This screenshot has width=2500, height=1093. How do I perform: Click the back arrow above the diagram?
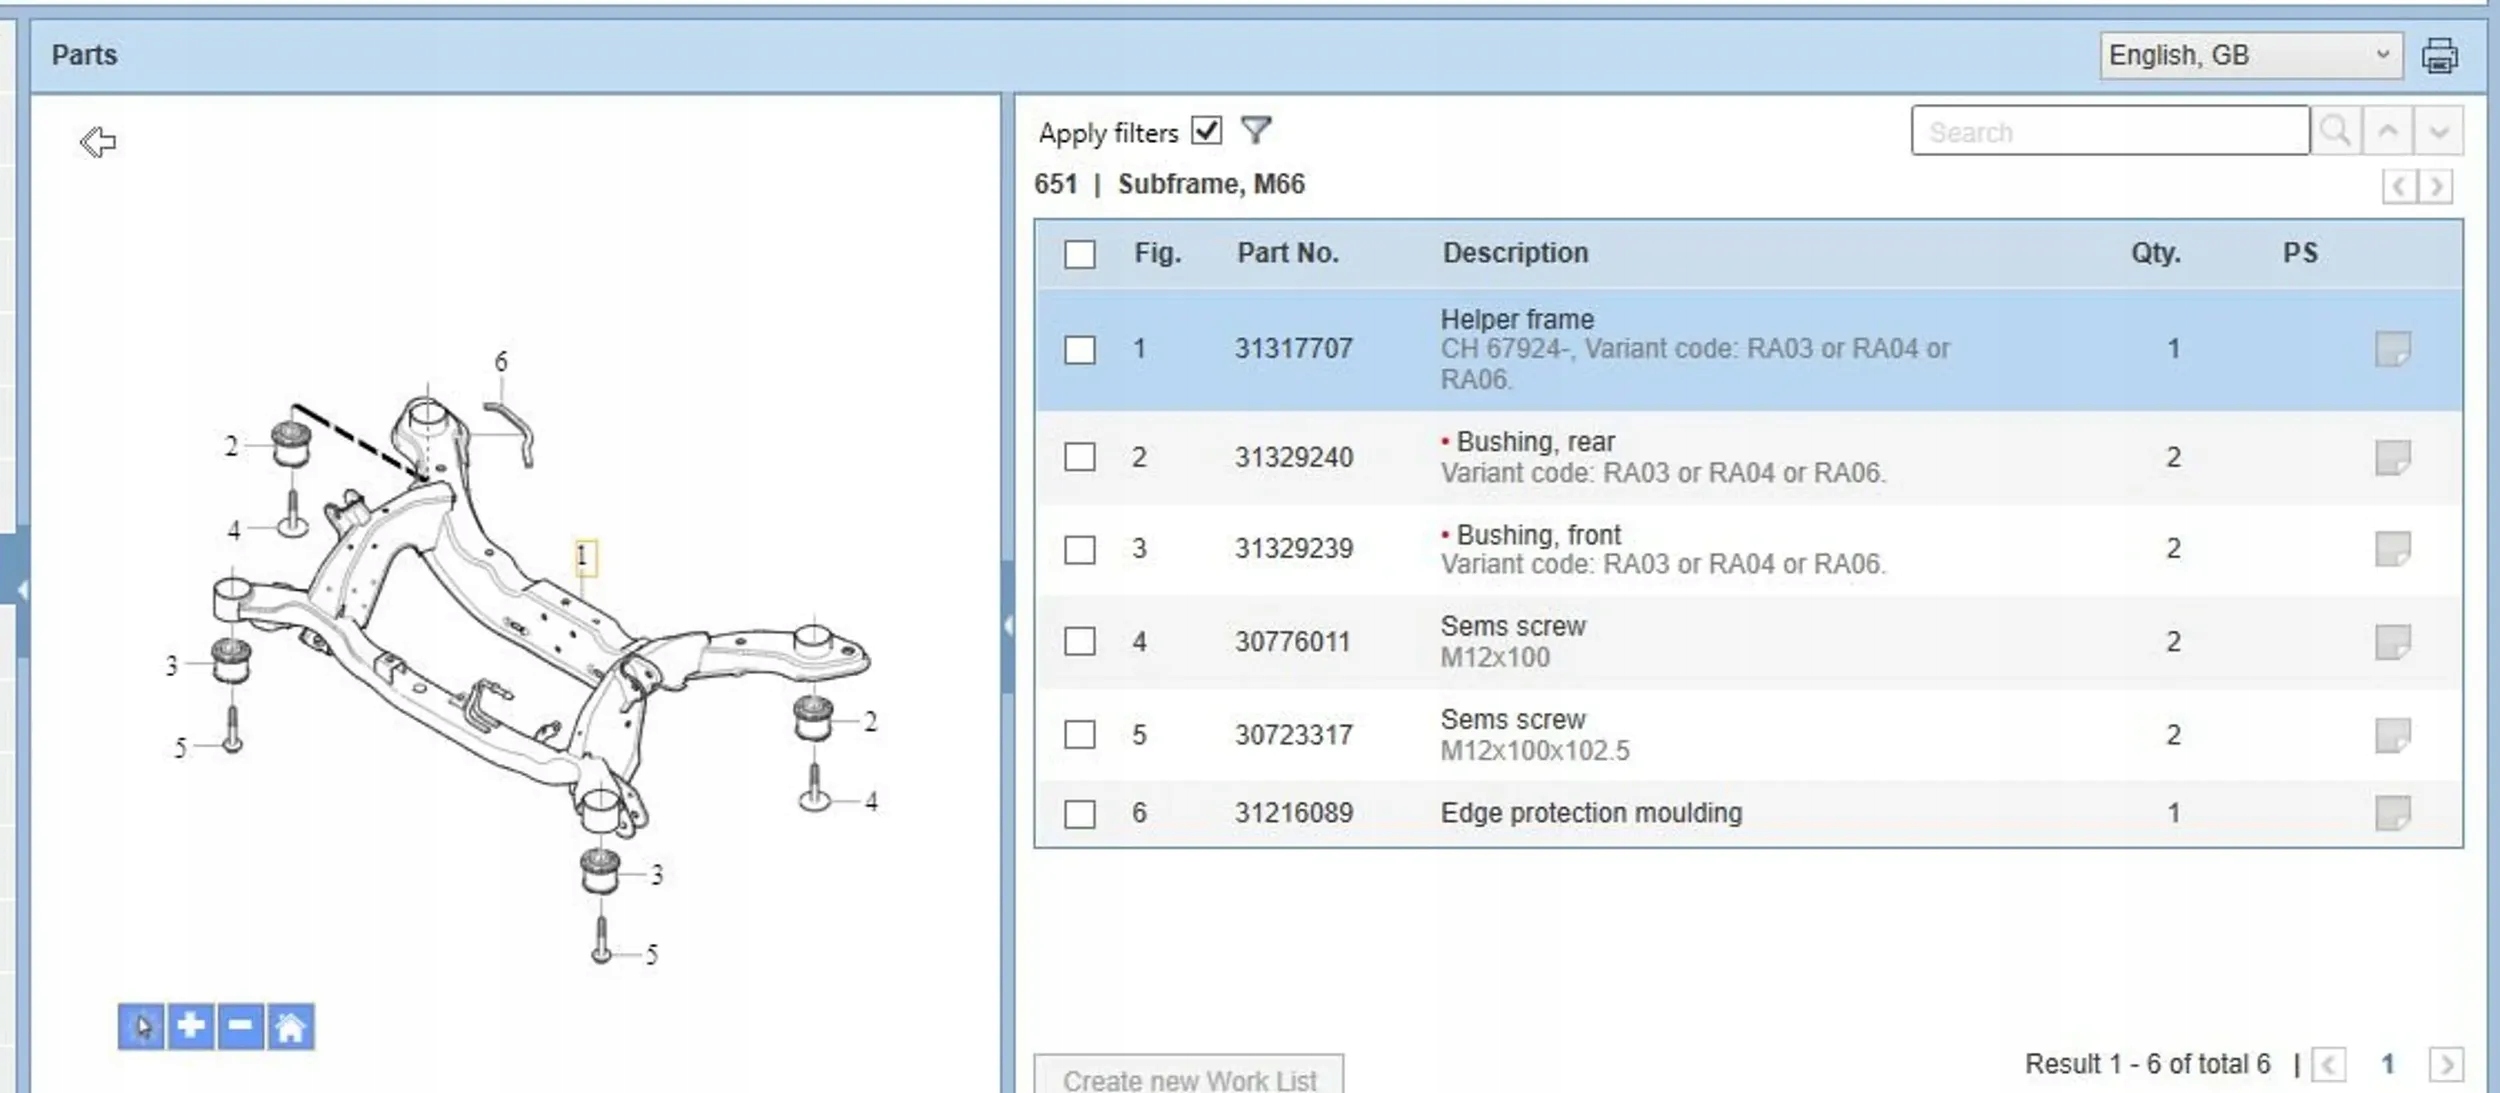coord(98,142)
